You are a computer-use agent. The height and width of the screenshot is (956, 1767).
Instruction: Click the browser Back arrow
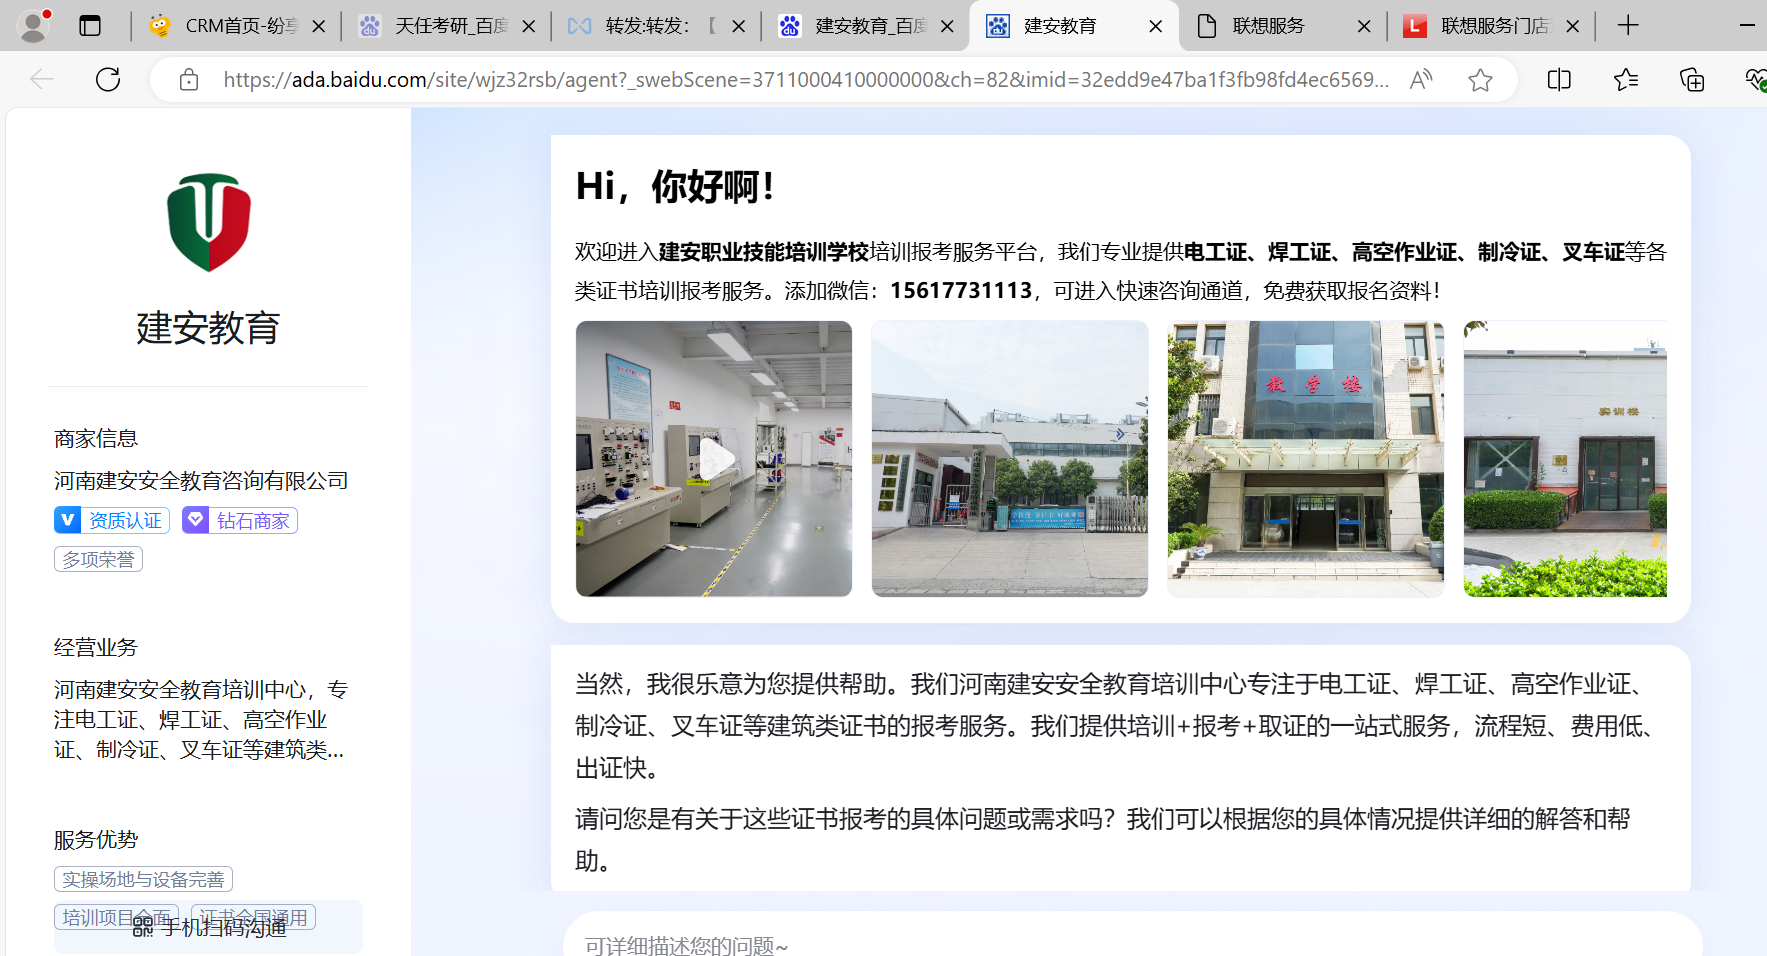42,79
